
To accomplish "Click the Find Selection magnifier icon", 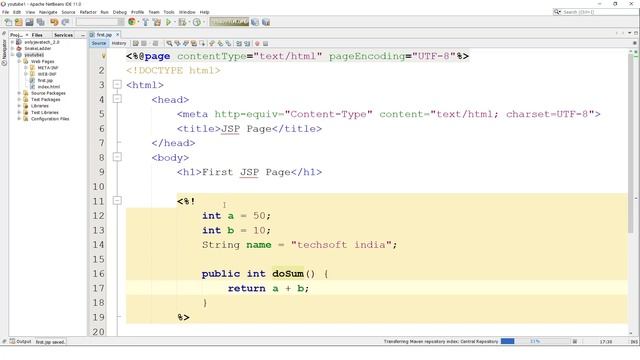I will [169, 43].
